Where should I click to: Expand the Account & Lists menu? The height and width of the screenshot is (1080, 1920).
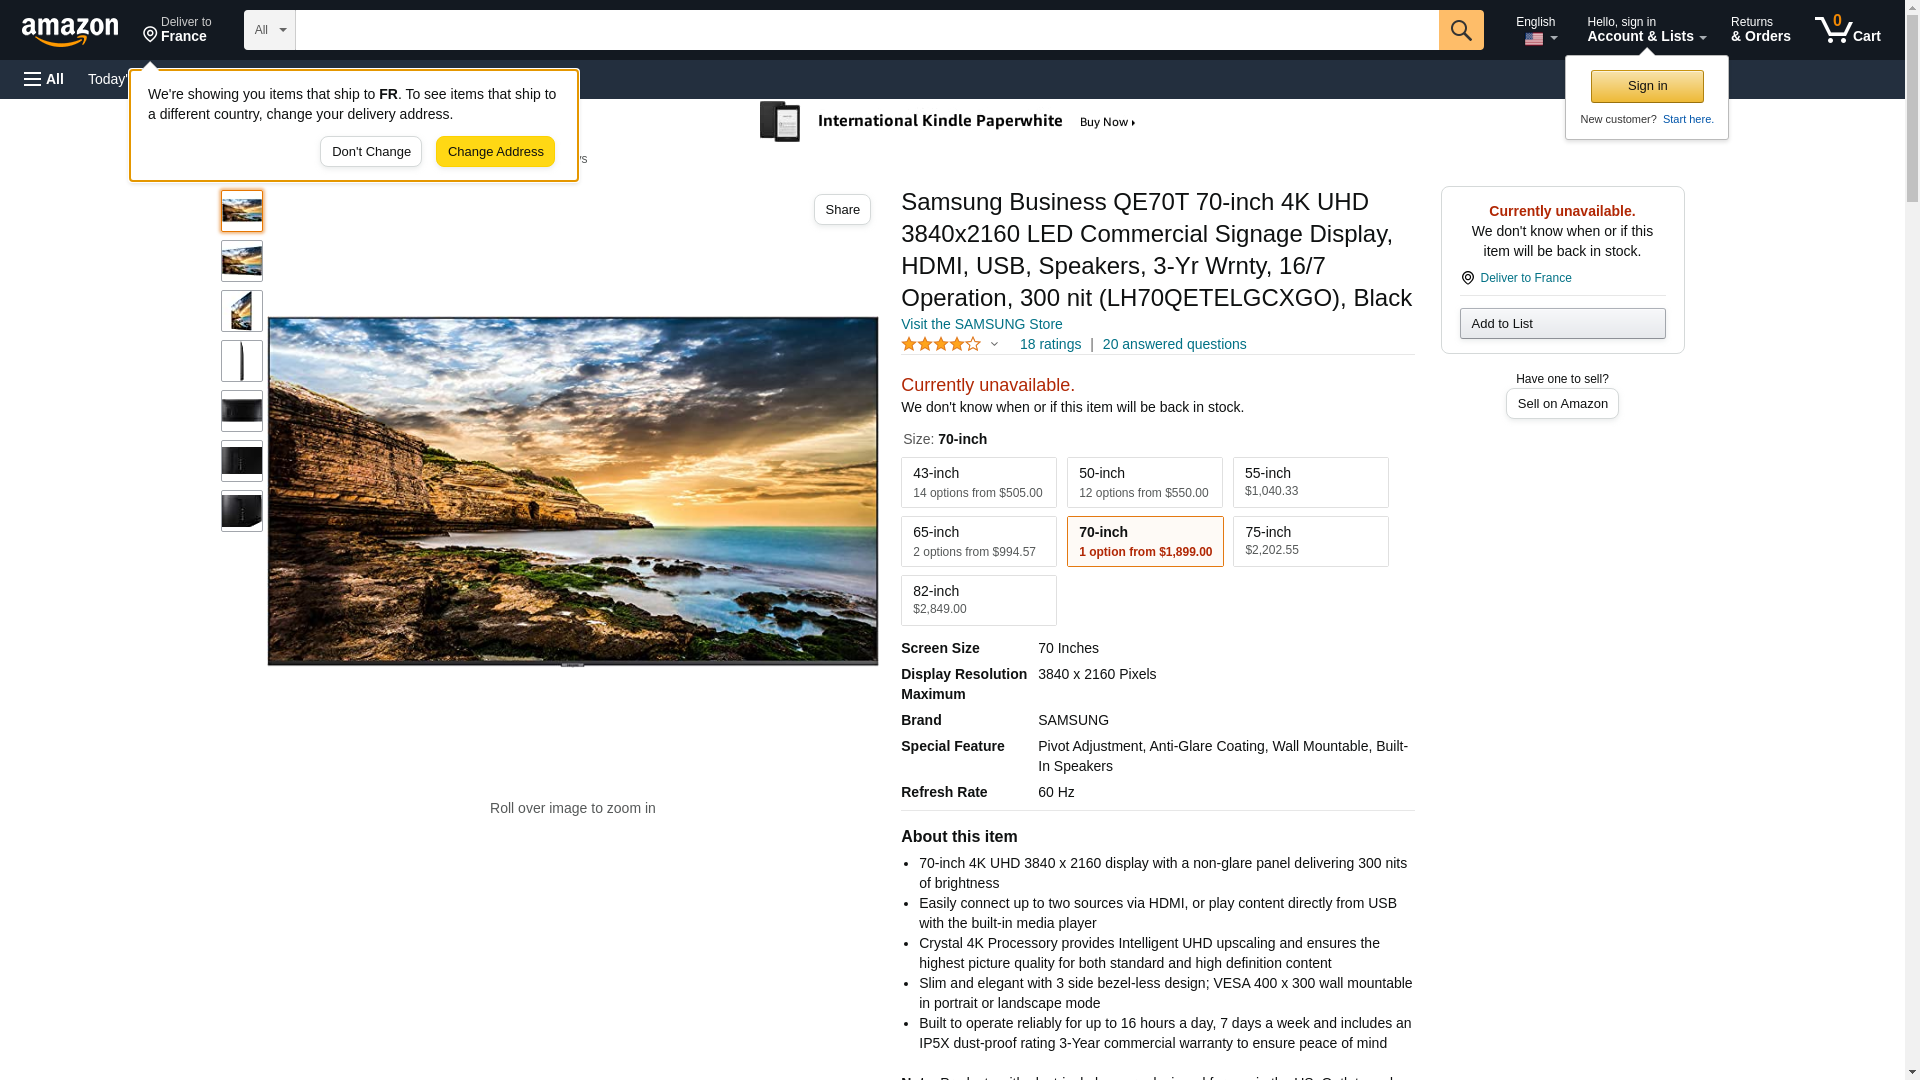[x=1645, y=30]
